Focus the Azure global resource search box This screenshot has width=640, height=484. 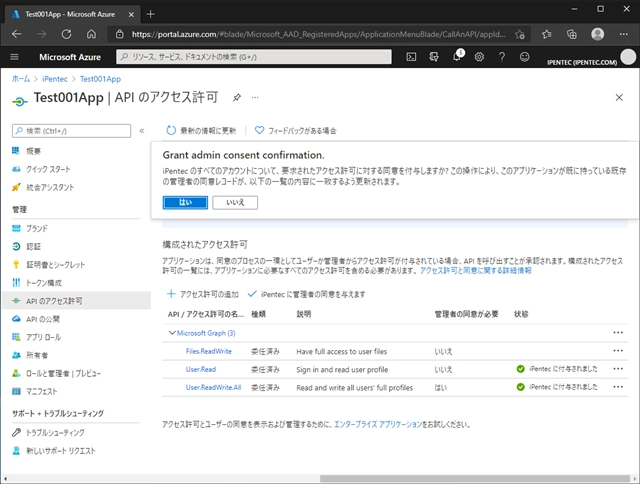point(254,57)
